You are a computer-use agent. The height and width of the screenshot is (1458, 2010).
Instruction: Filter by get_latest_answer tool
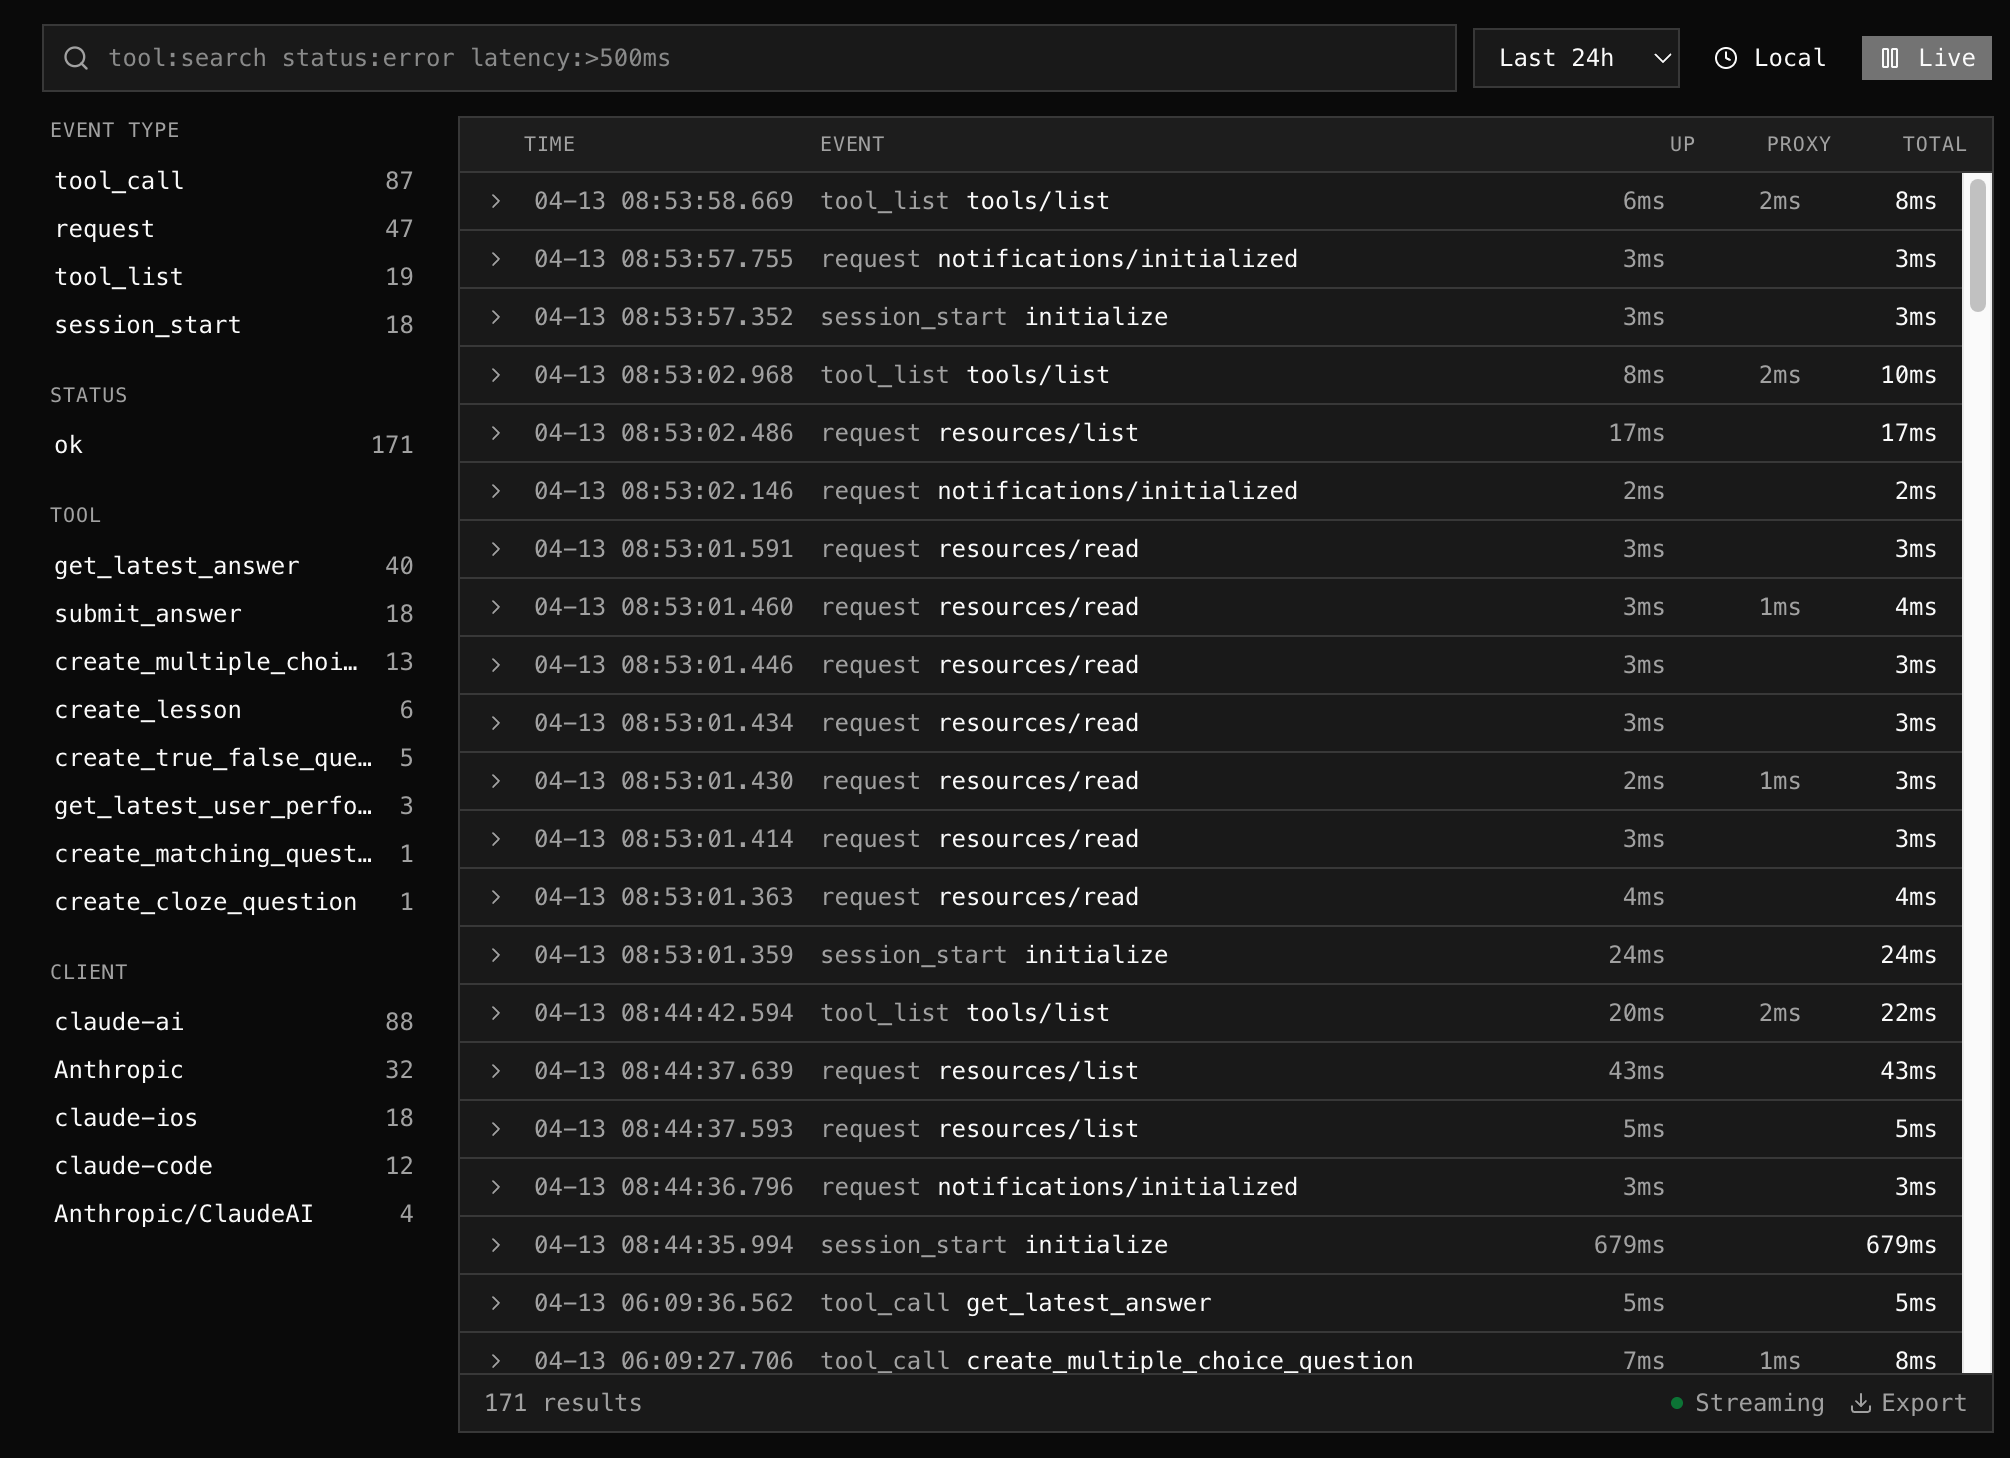pyautogui.click(x=233, y=566)
